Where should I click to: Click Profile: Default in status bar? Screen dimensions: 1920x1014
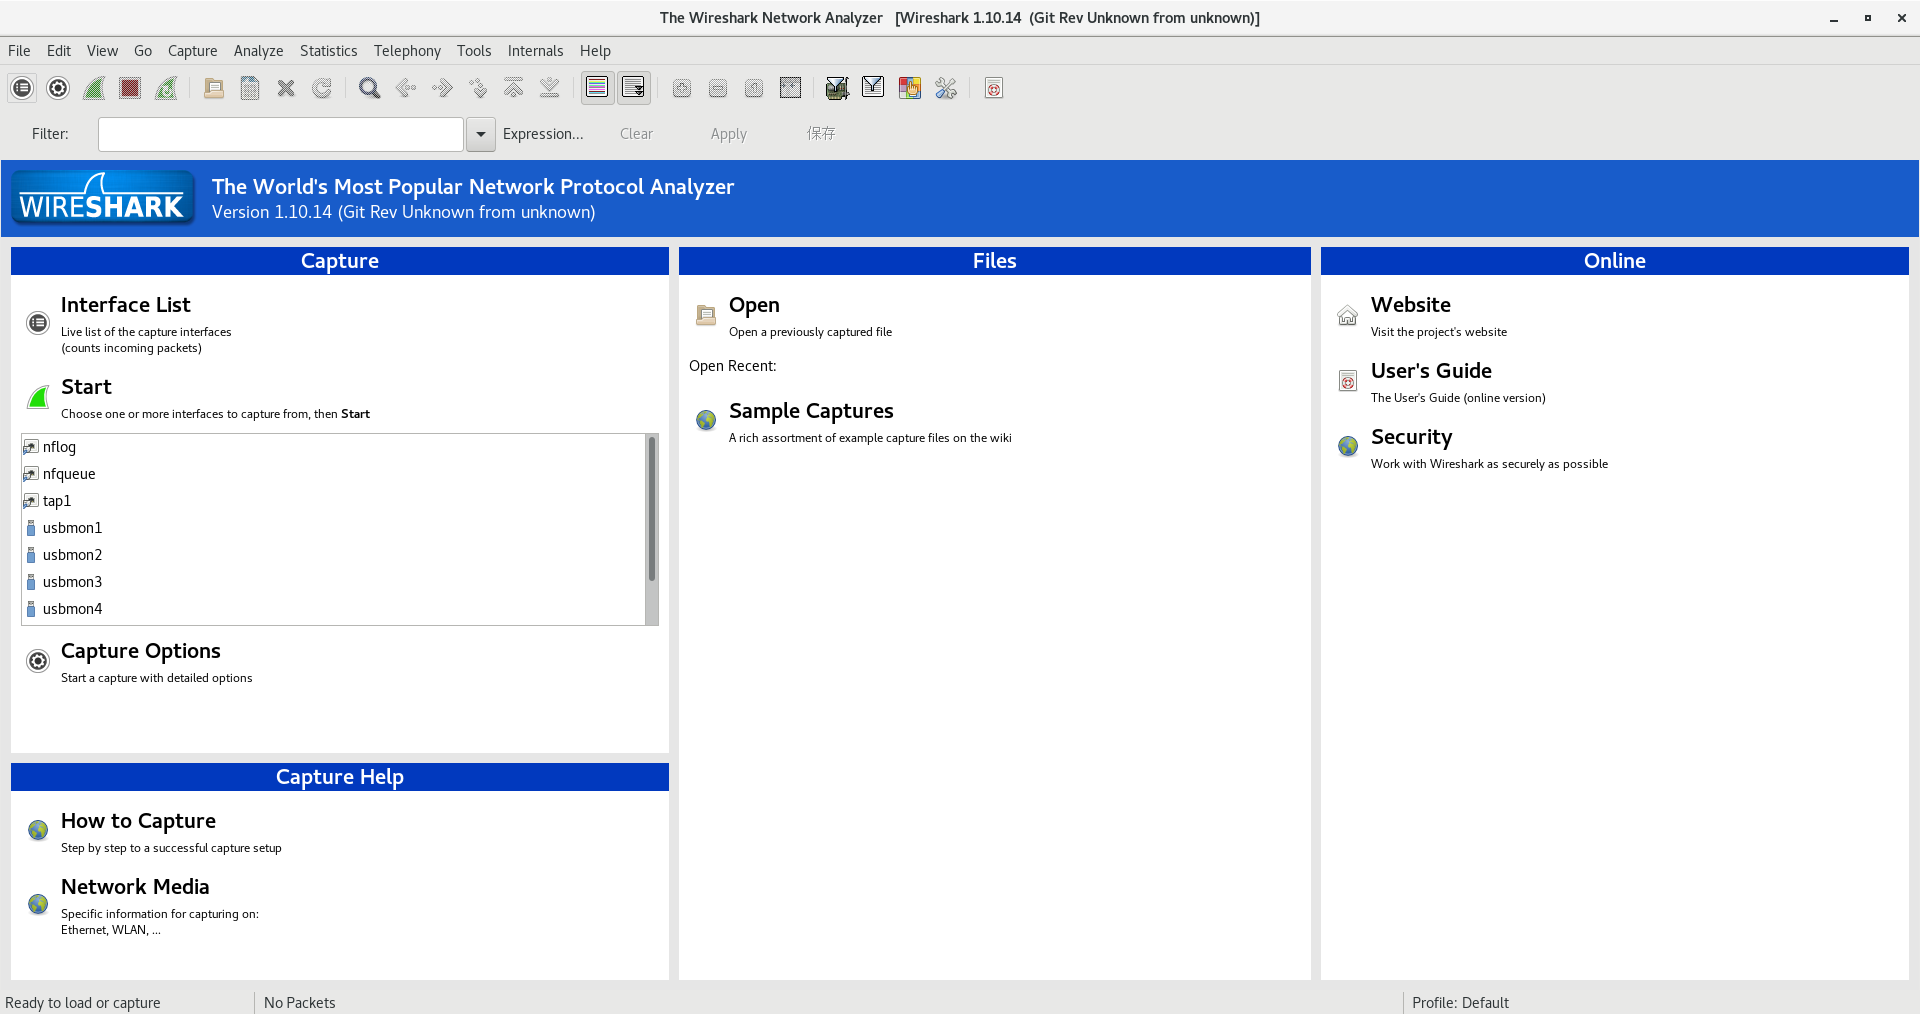1460,1002
